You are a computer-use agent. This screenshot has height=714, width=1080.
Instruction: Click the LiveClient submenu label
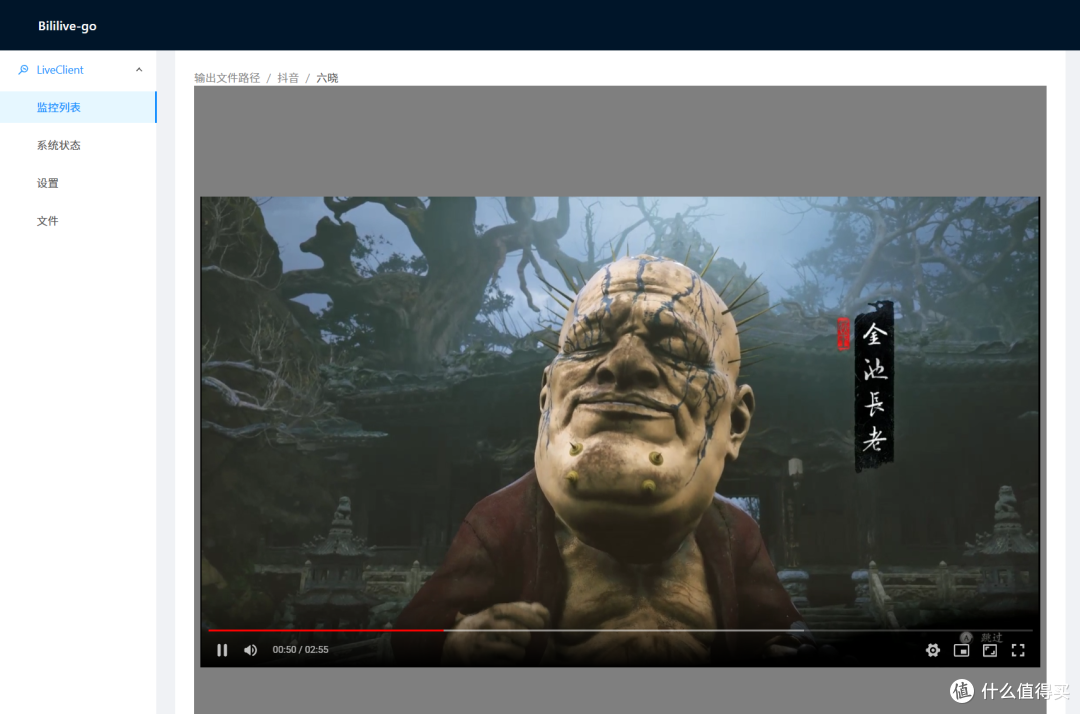pos(60,70)
